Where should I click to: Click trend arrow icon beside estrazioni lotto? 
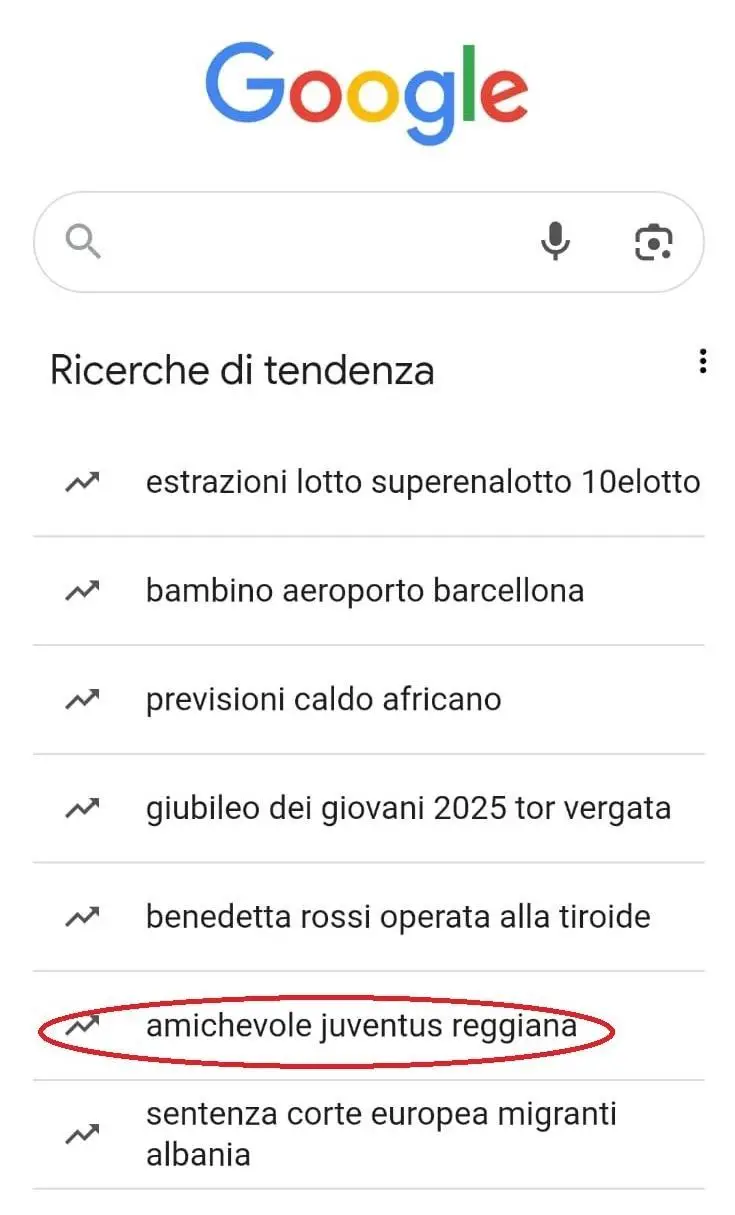click(82, 482)
